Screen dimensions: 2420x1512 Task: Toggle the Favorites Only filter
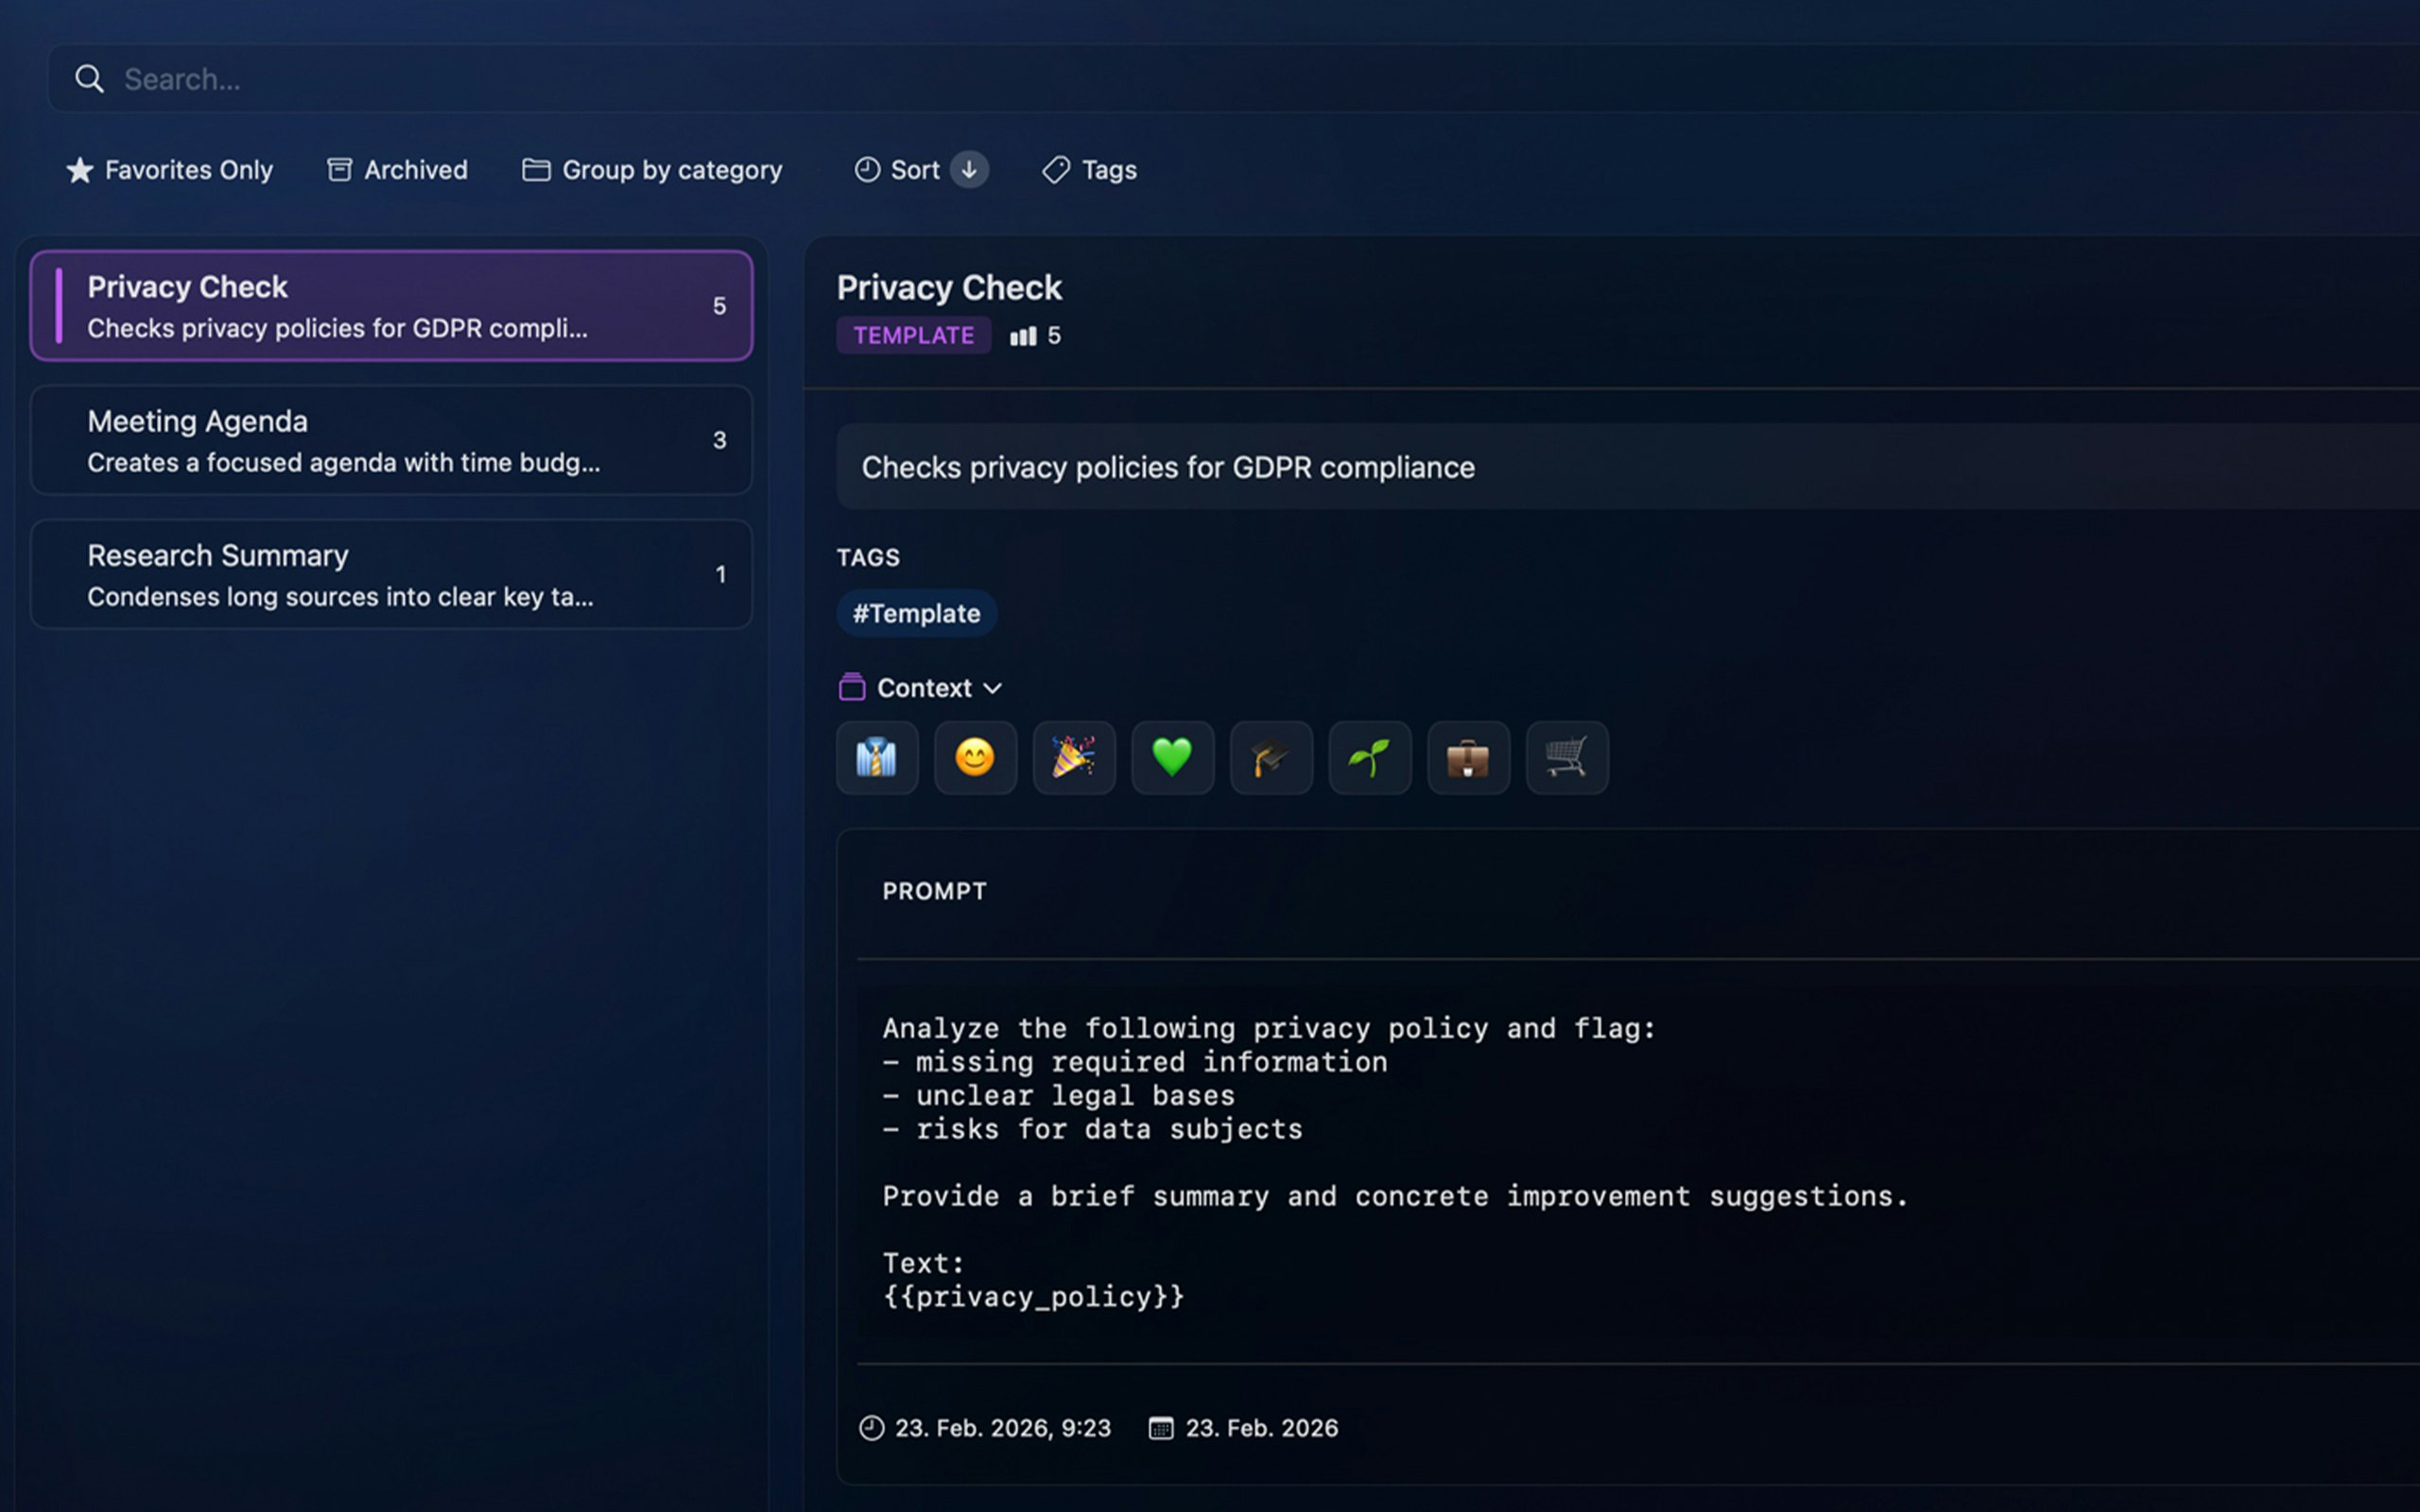[x=169, y=170]
